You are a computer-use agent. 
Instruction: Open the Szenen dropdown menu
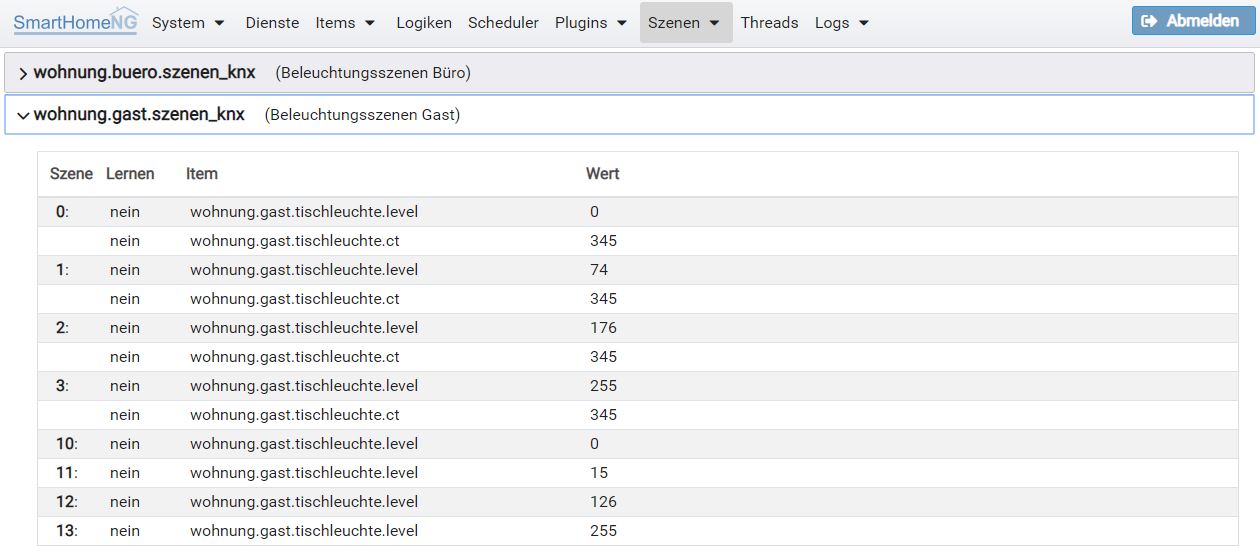pyautogui.click(x=685, y=22)
